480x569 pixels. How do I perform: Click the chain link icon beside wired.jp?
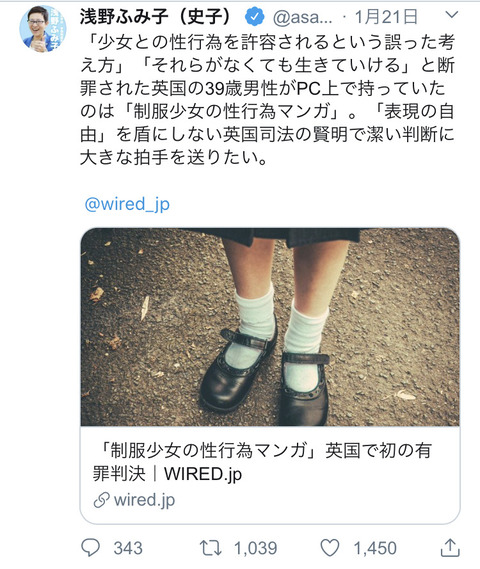click(102, 500)
